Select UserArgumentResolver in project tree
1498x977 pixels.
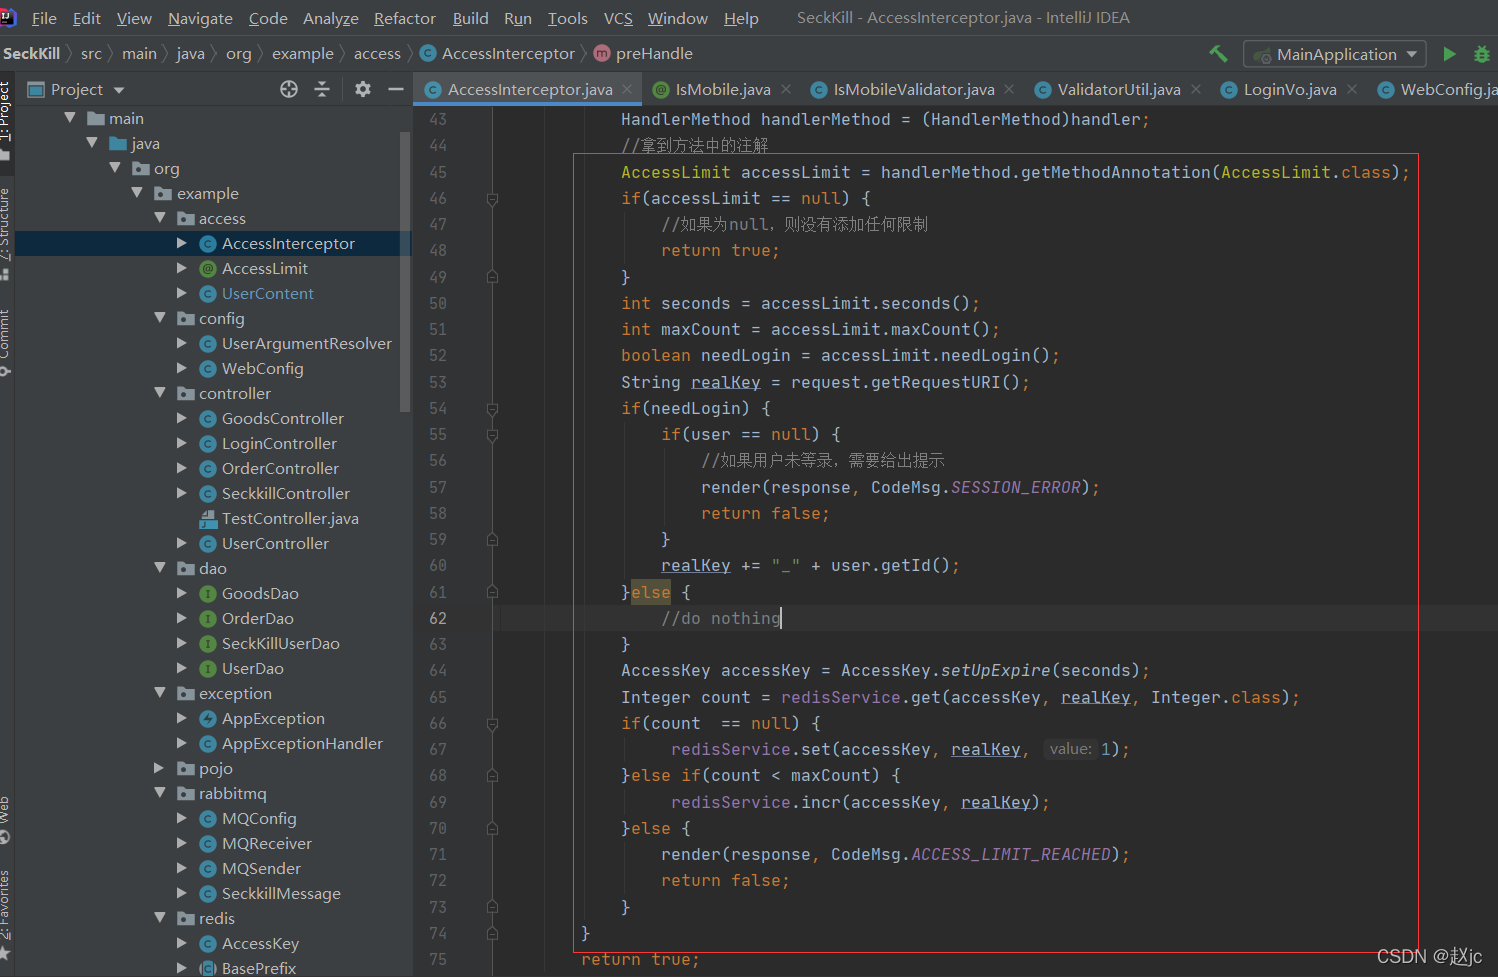(306, 343)
